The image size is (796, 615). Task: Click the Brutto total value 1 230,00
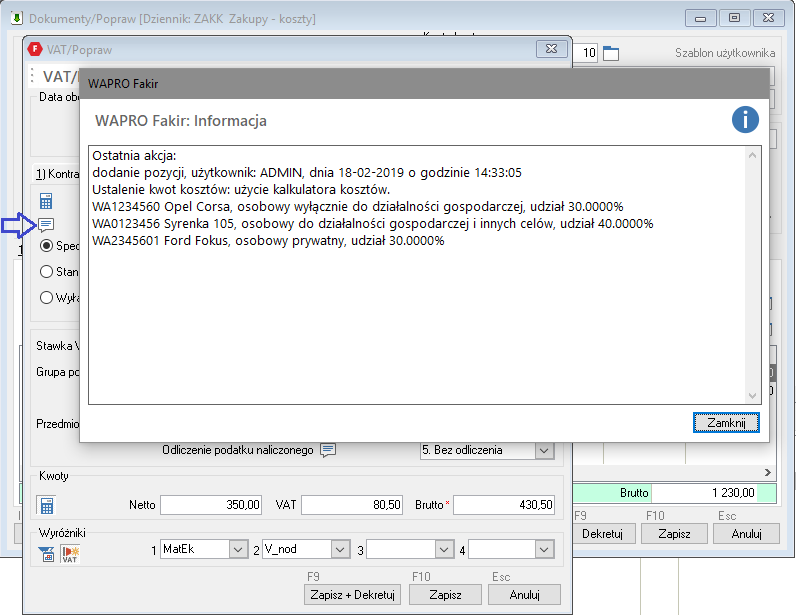tap(705, 493)
